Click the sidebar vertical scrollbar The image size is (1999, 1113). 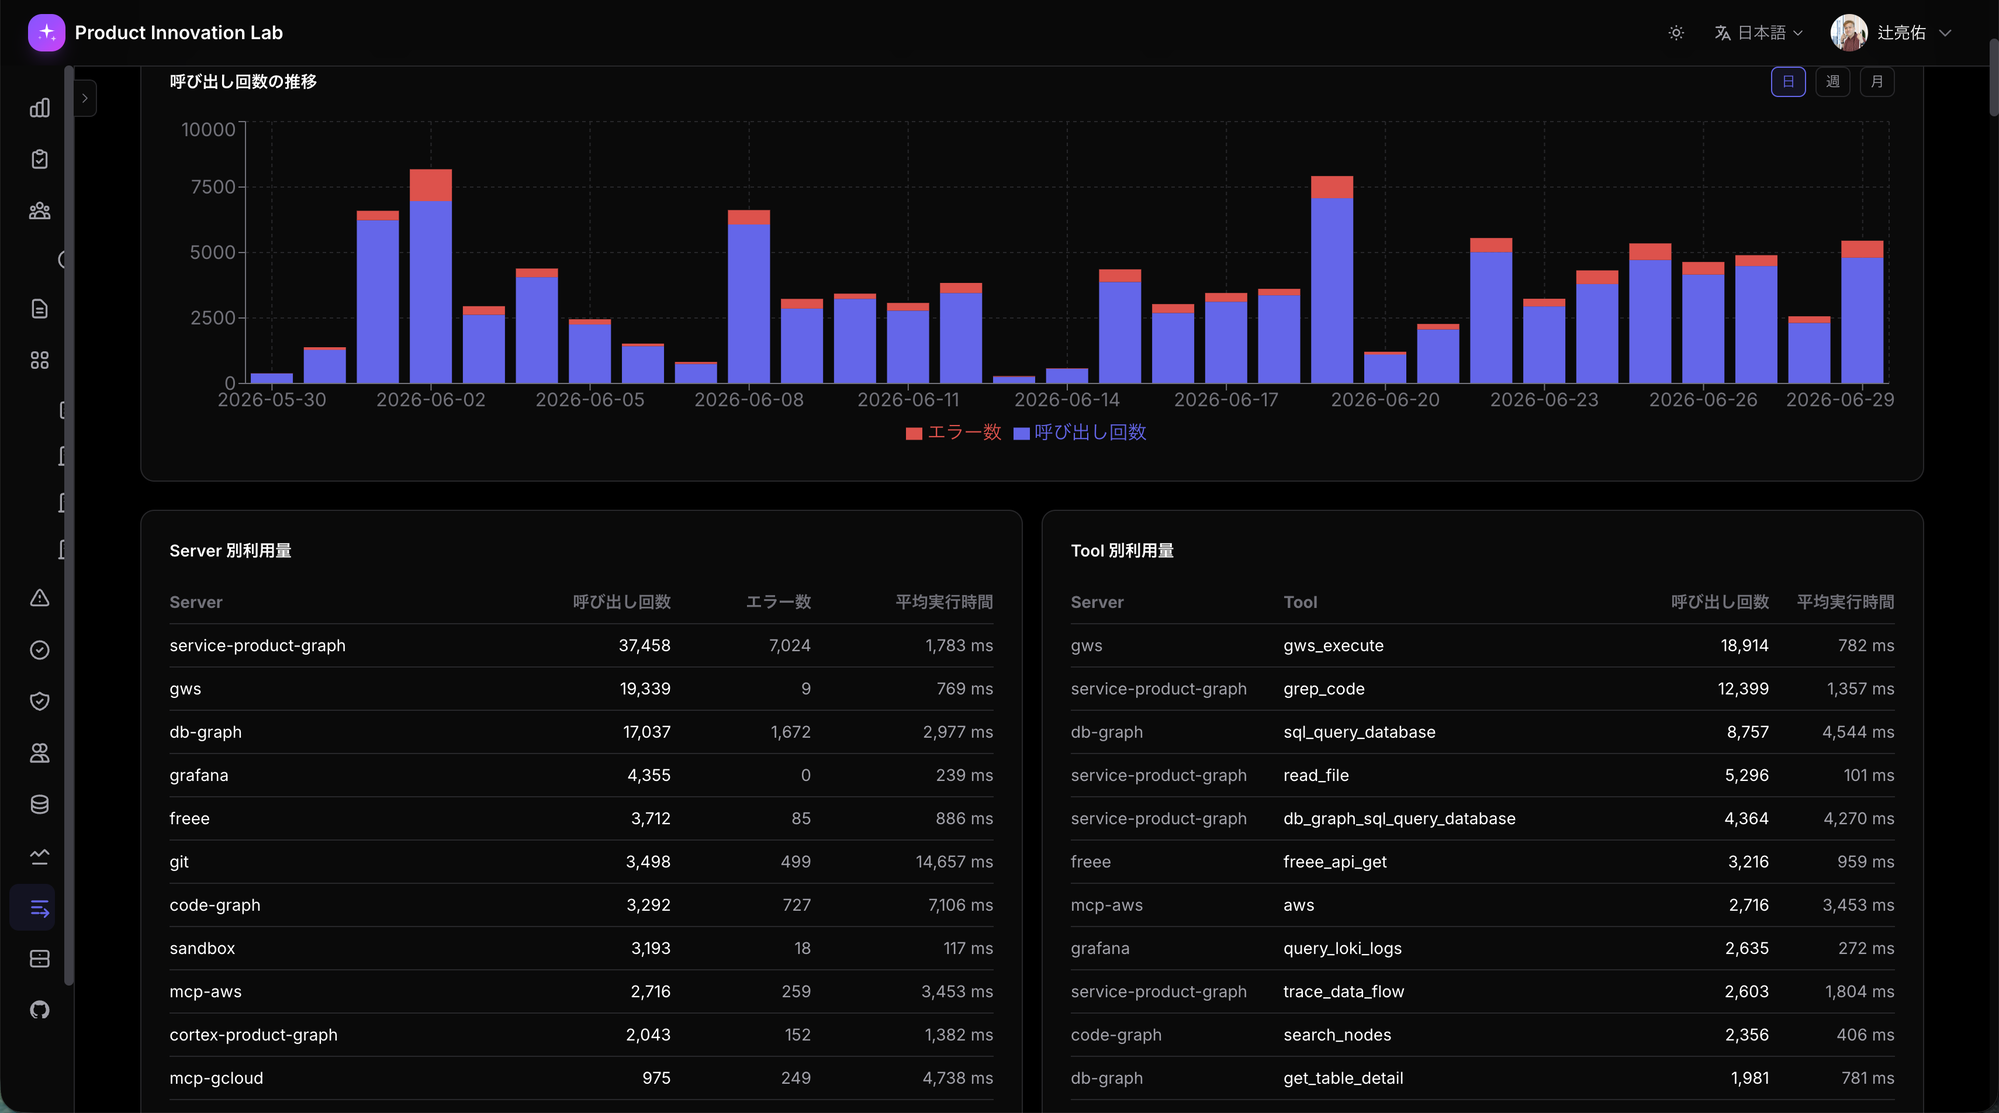tap(68, 525)
